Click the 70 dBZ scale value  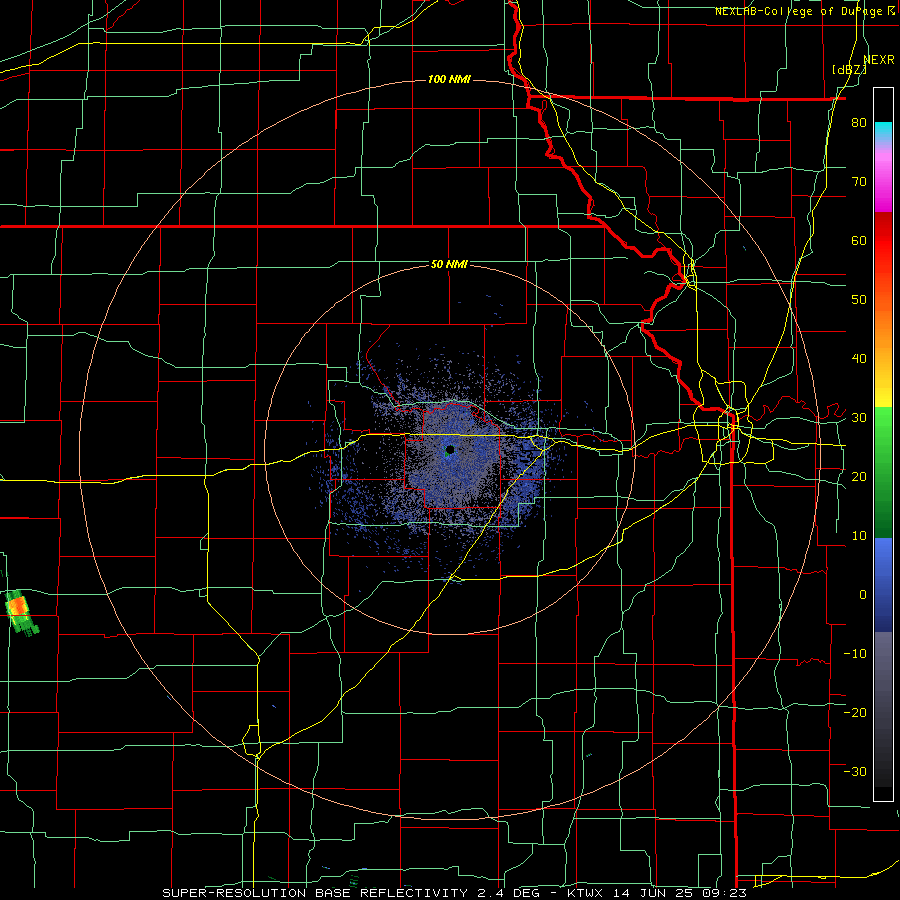pyautogui.click(x=859, y=182)
